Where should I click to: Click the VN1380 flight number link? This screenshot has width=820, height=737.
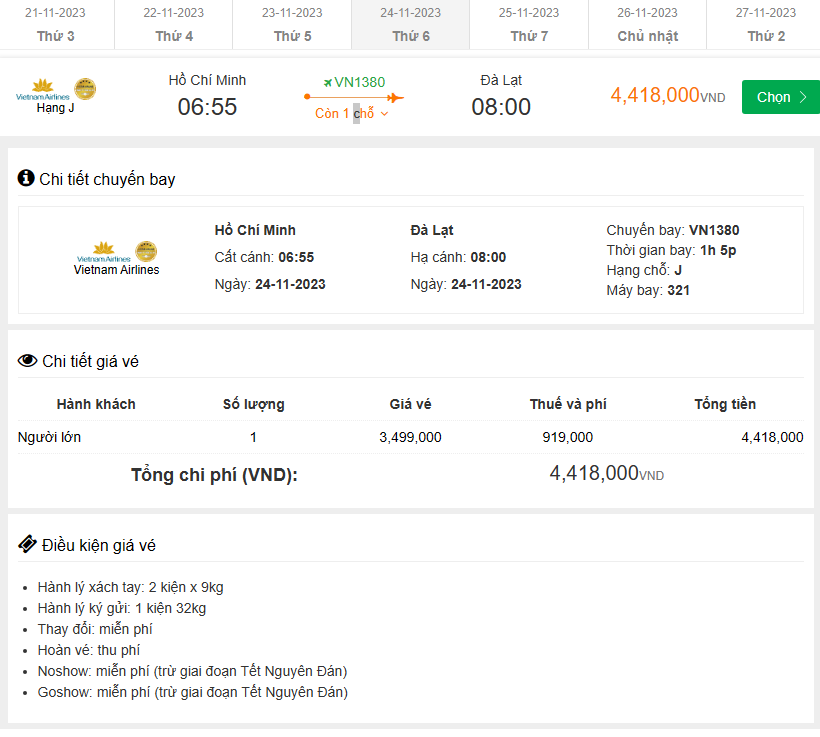click(359, 82)
